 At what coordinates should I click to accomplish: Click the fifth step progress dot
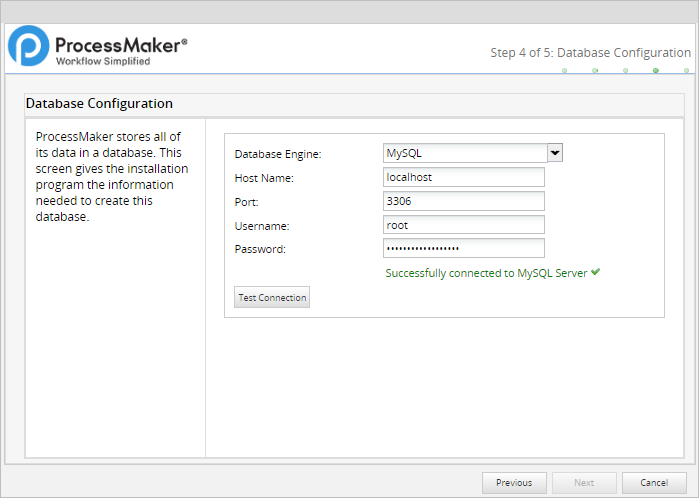click(686, 71)
